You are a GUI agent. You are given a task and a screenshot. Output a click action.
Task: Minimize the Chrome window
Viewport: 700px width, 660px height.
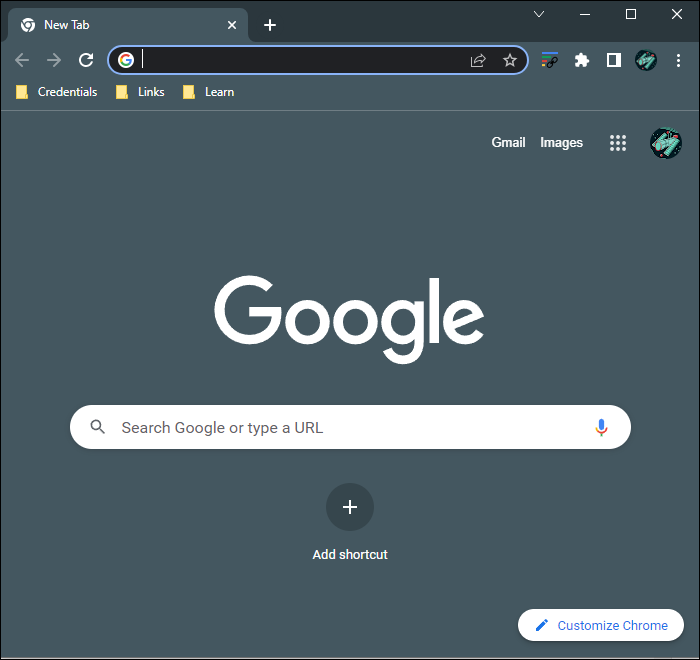coord(585,14)
